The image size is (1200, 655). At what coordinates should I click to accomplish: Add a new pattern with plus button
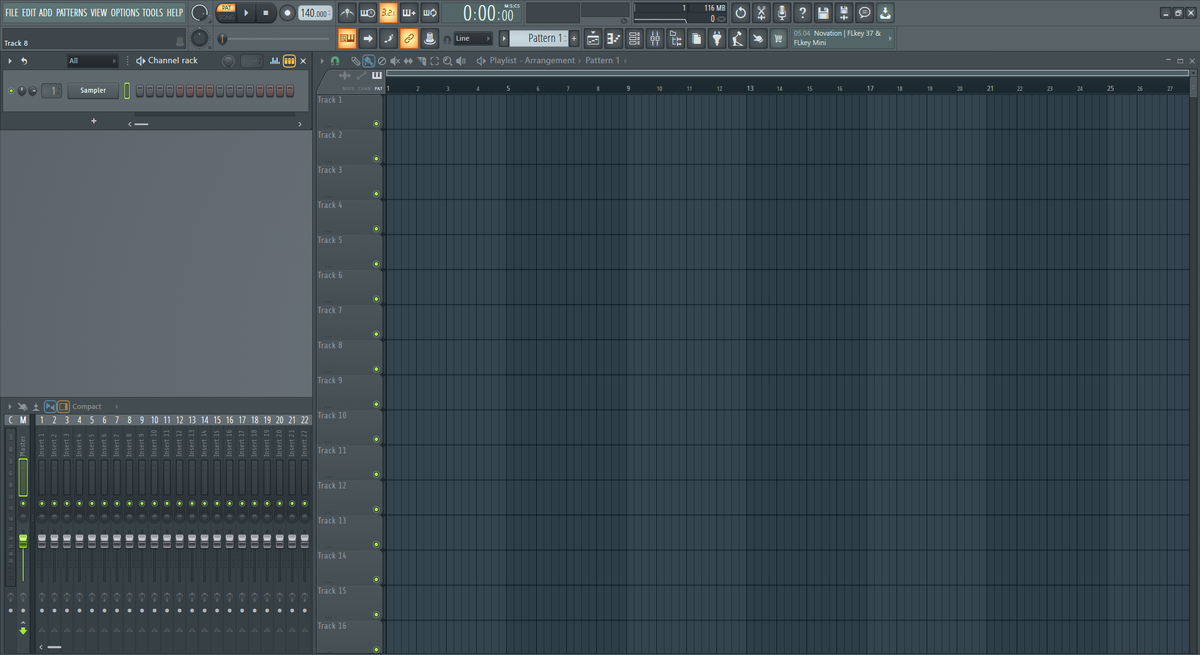point(573,39)
